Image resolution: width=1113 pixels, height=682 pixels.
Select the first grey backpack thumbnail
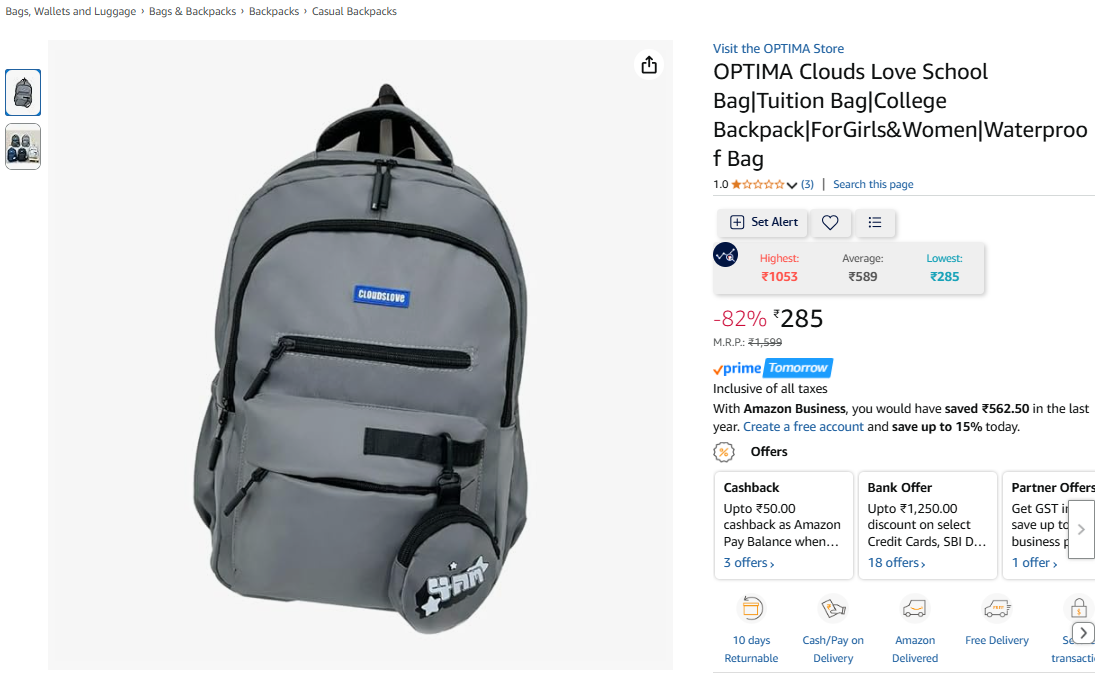point(23,92)
